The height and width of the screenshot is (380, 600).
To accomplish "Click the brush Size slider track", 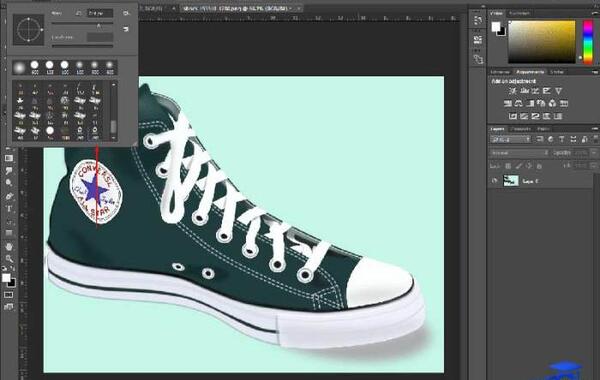I will [x=82, y=24].
